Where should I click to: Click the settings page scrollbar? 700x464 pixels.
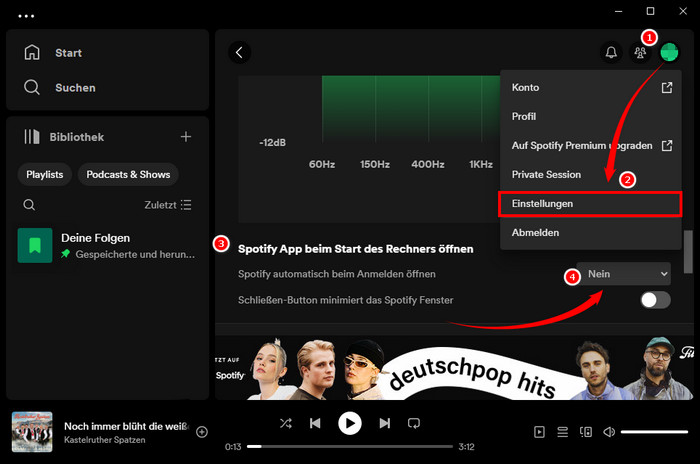tap(688, 251)
